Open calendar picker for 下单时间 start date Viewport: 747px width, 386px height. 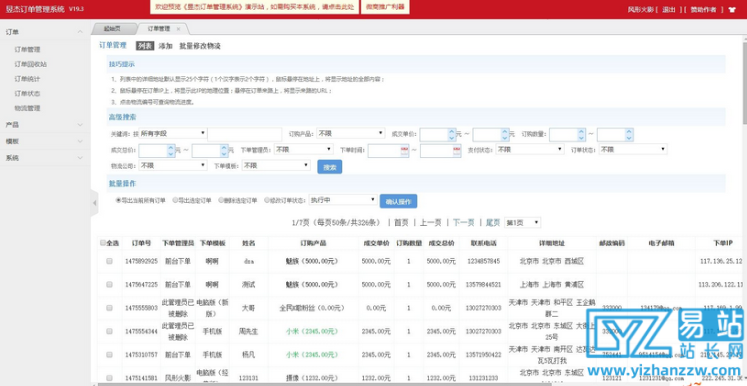404,151
